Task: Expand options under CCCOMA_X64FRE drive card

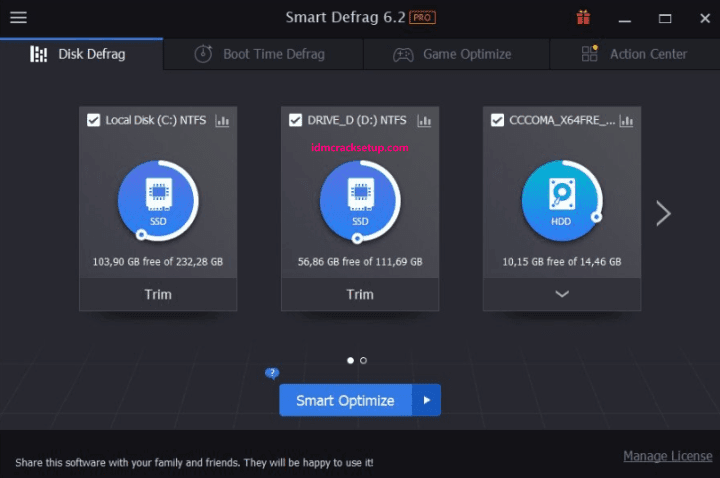Action: 562,294
